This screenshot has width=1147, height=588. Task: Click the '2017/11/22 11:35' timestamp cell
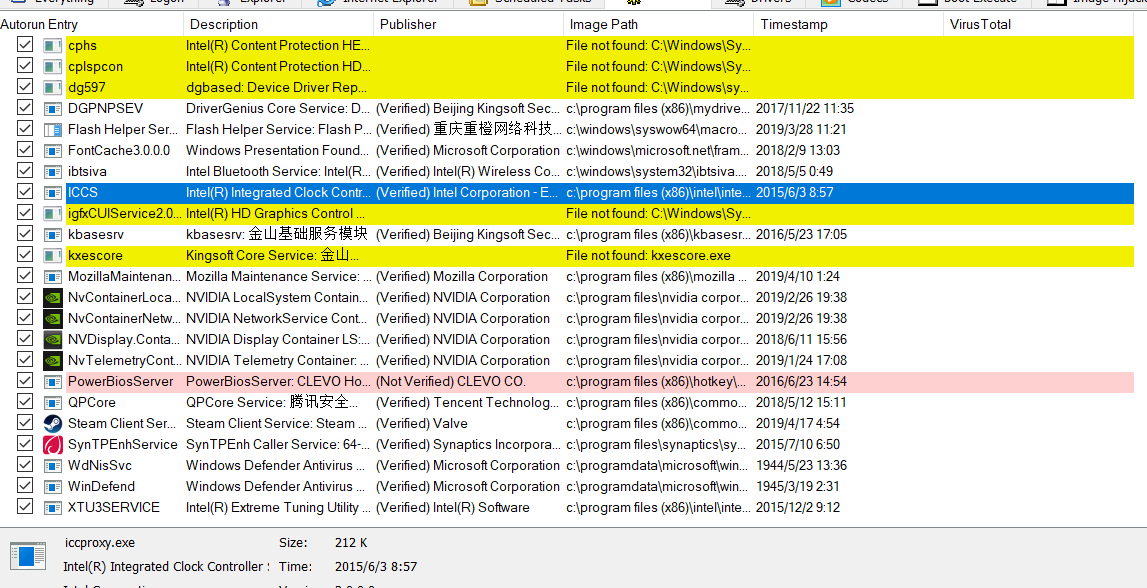click(805, 109)
